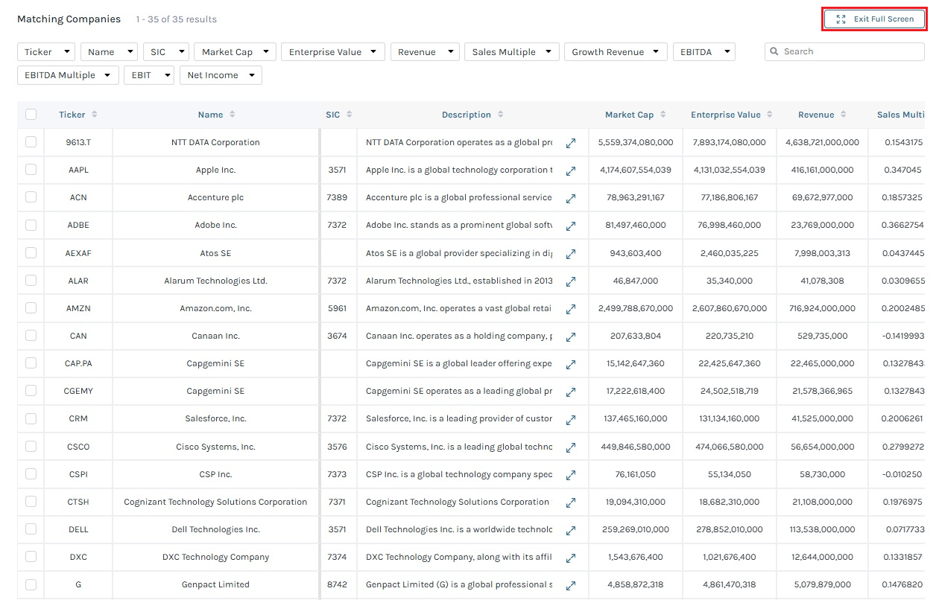Expand description for Apple Inc. row
The width and height of the screenshot is (939, 600).
[571, 171]
